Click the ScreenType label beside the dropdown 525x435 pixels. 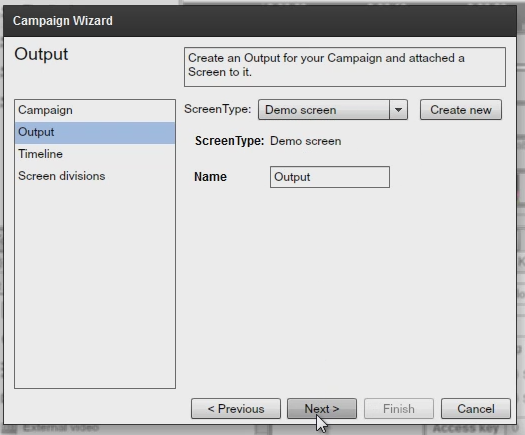218,109
